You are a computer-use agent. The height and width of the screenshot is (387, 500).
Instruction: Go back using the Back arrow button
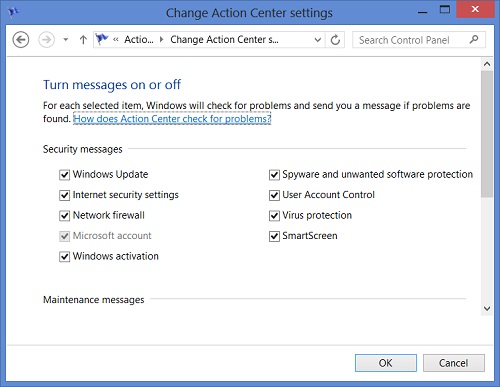click(21, 40)
